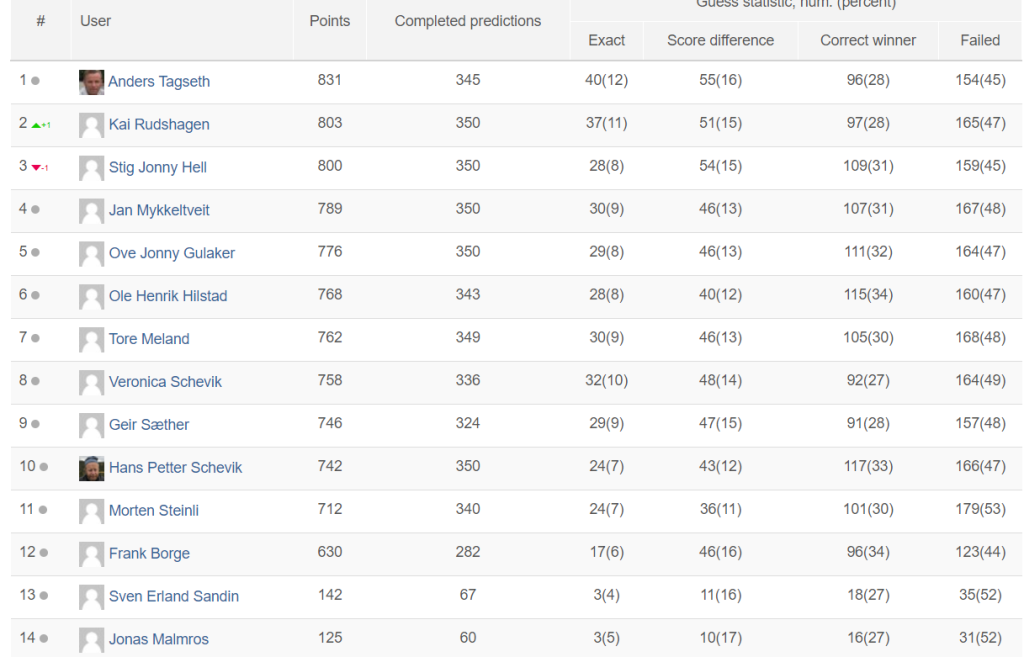The image size is (1024, 657).
Task: Click placeholder avatar beside Jonas Malmros
Action: [91, 640]
